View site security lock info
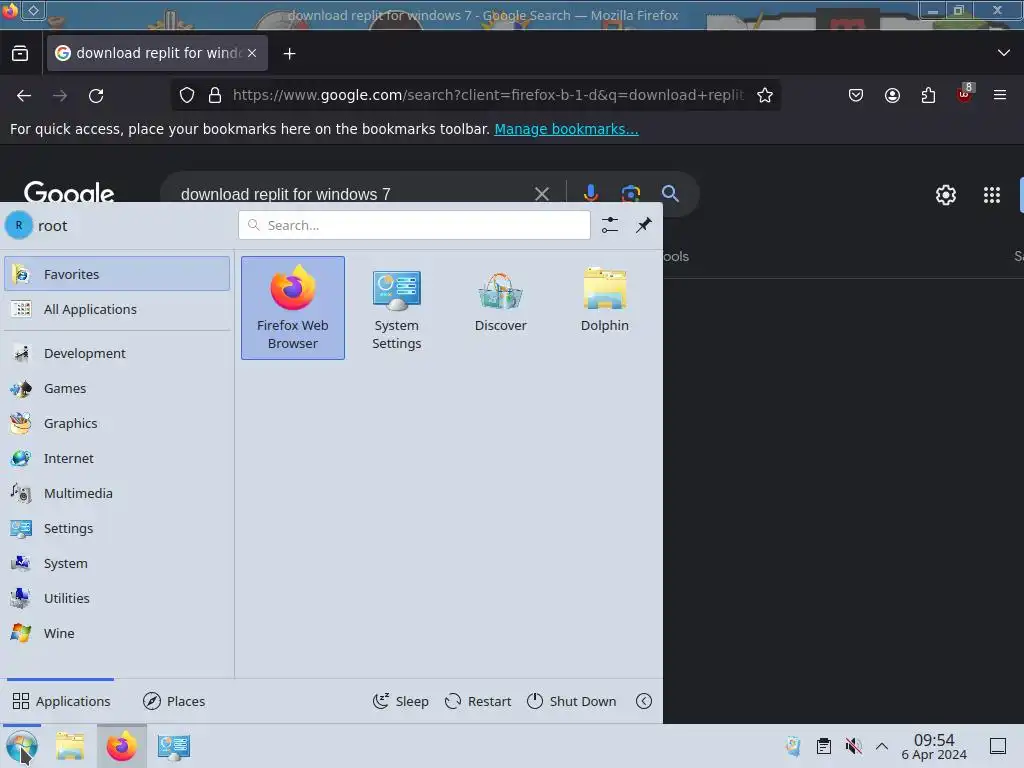Image resolution: width=1024 pixels, height=768 pixels. 215,95
